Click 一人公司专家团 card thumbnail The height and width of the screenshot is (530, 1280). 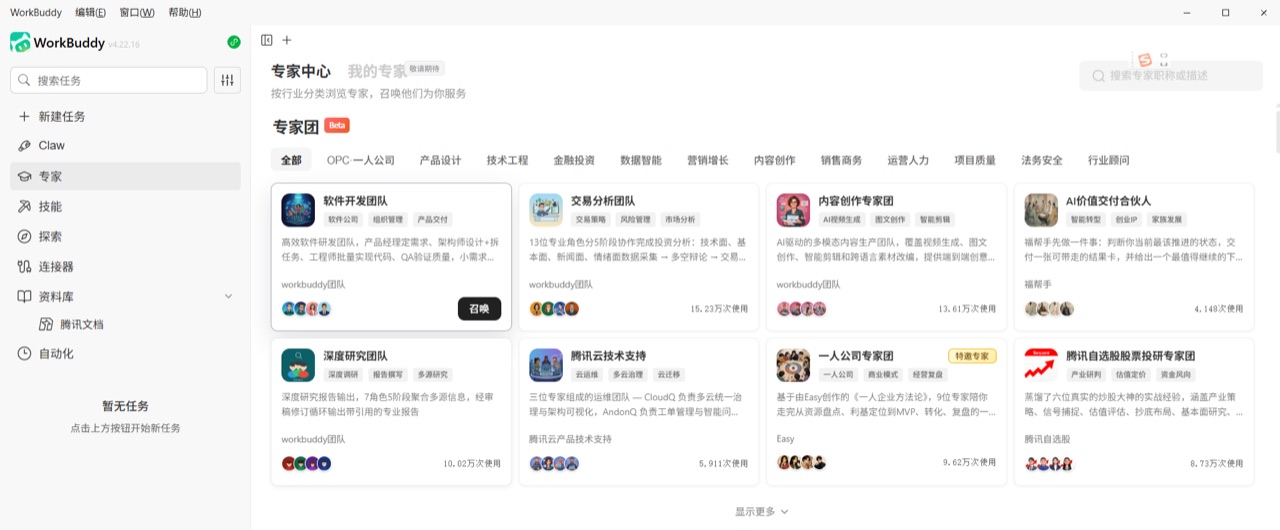coord(794,365)
